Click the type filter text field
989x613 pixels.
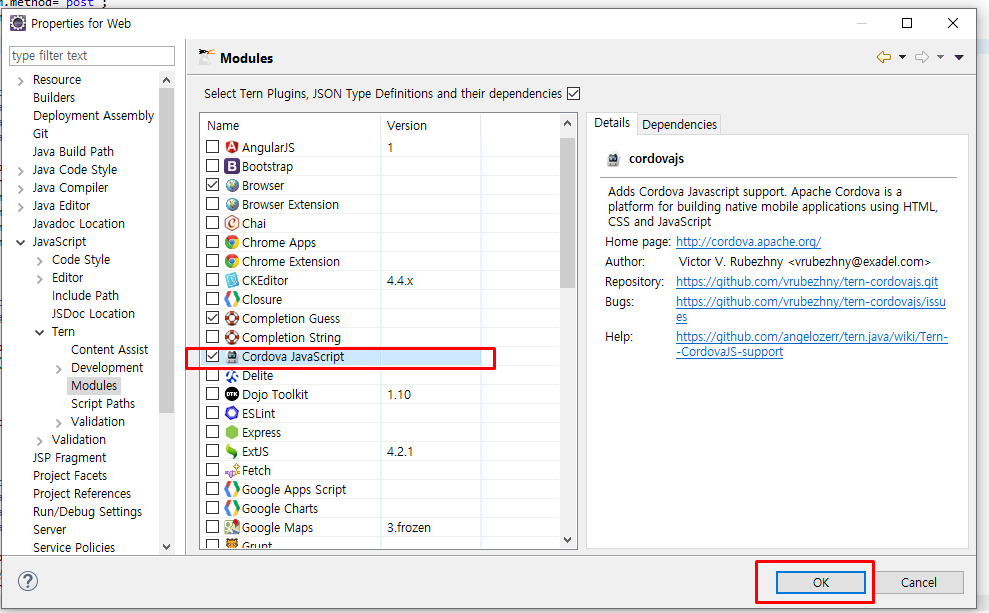coord(91,55)
